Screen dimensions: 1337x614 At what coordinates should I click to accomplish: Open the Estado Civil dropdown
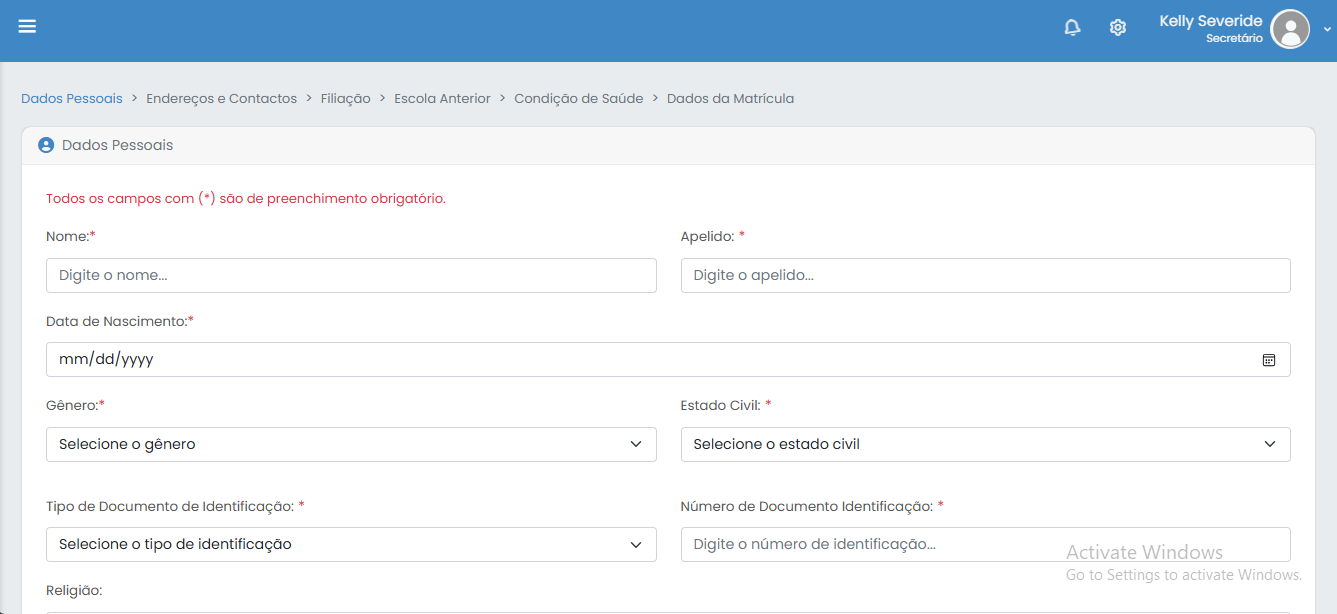(985, 444)
